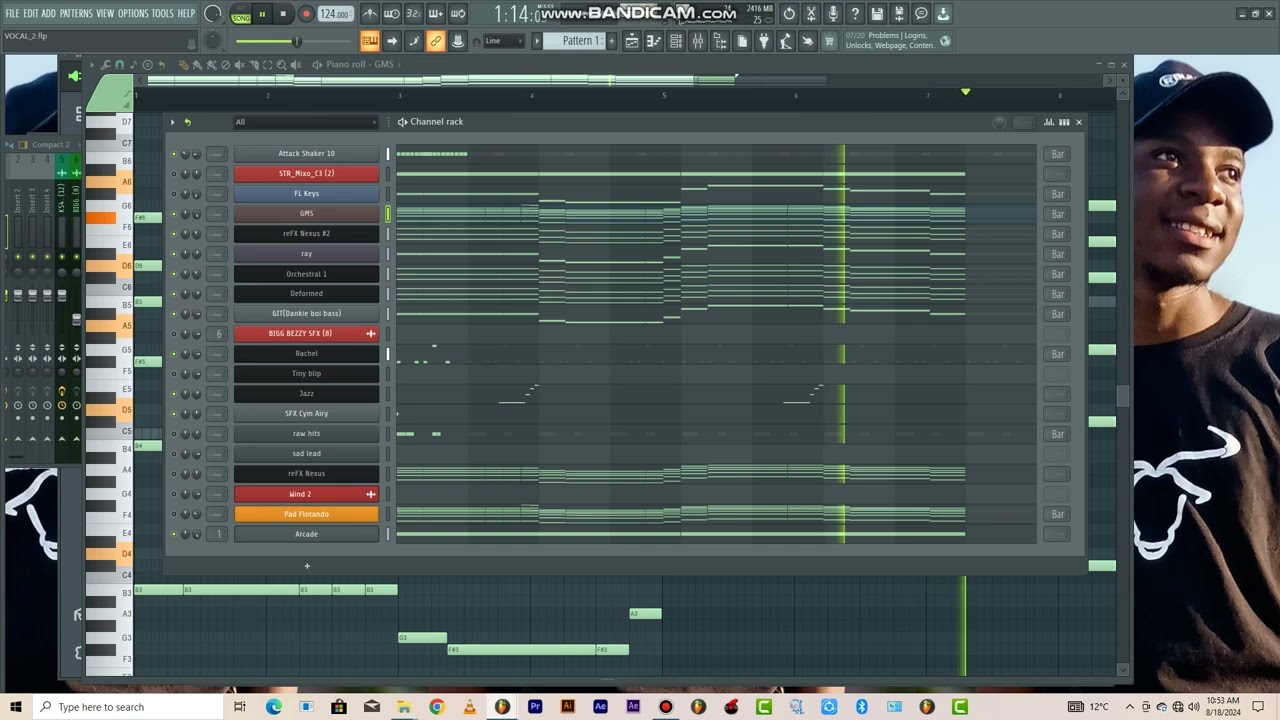
Task: Open channel rack All filter dropdown
Action: pos(306,122)
